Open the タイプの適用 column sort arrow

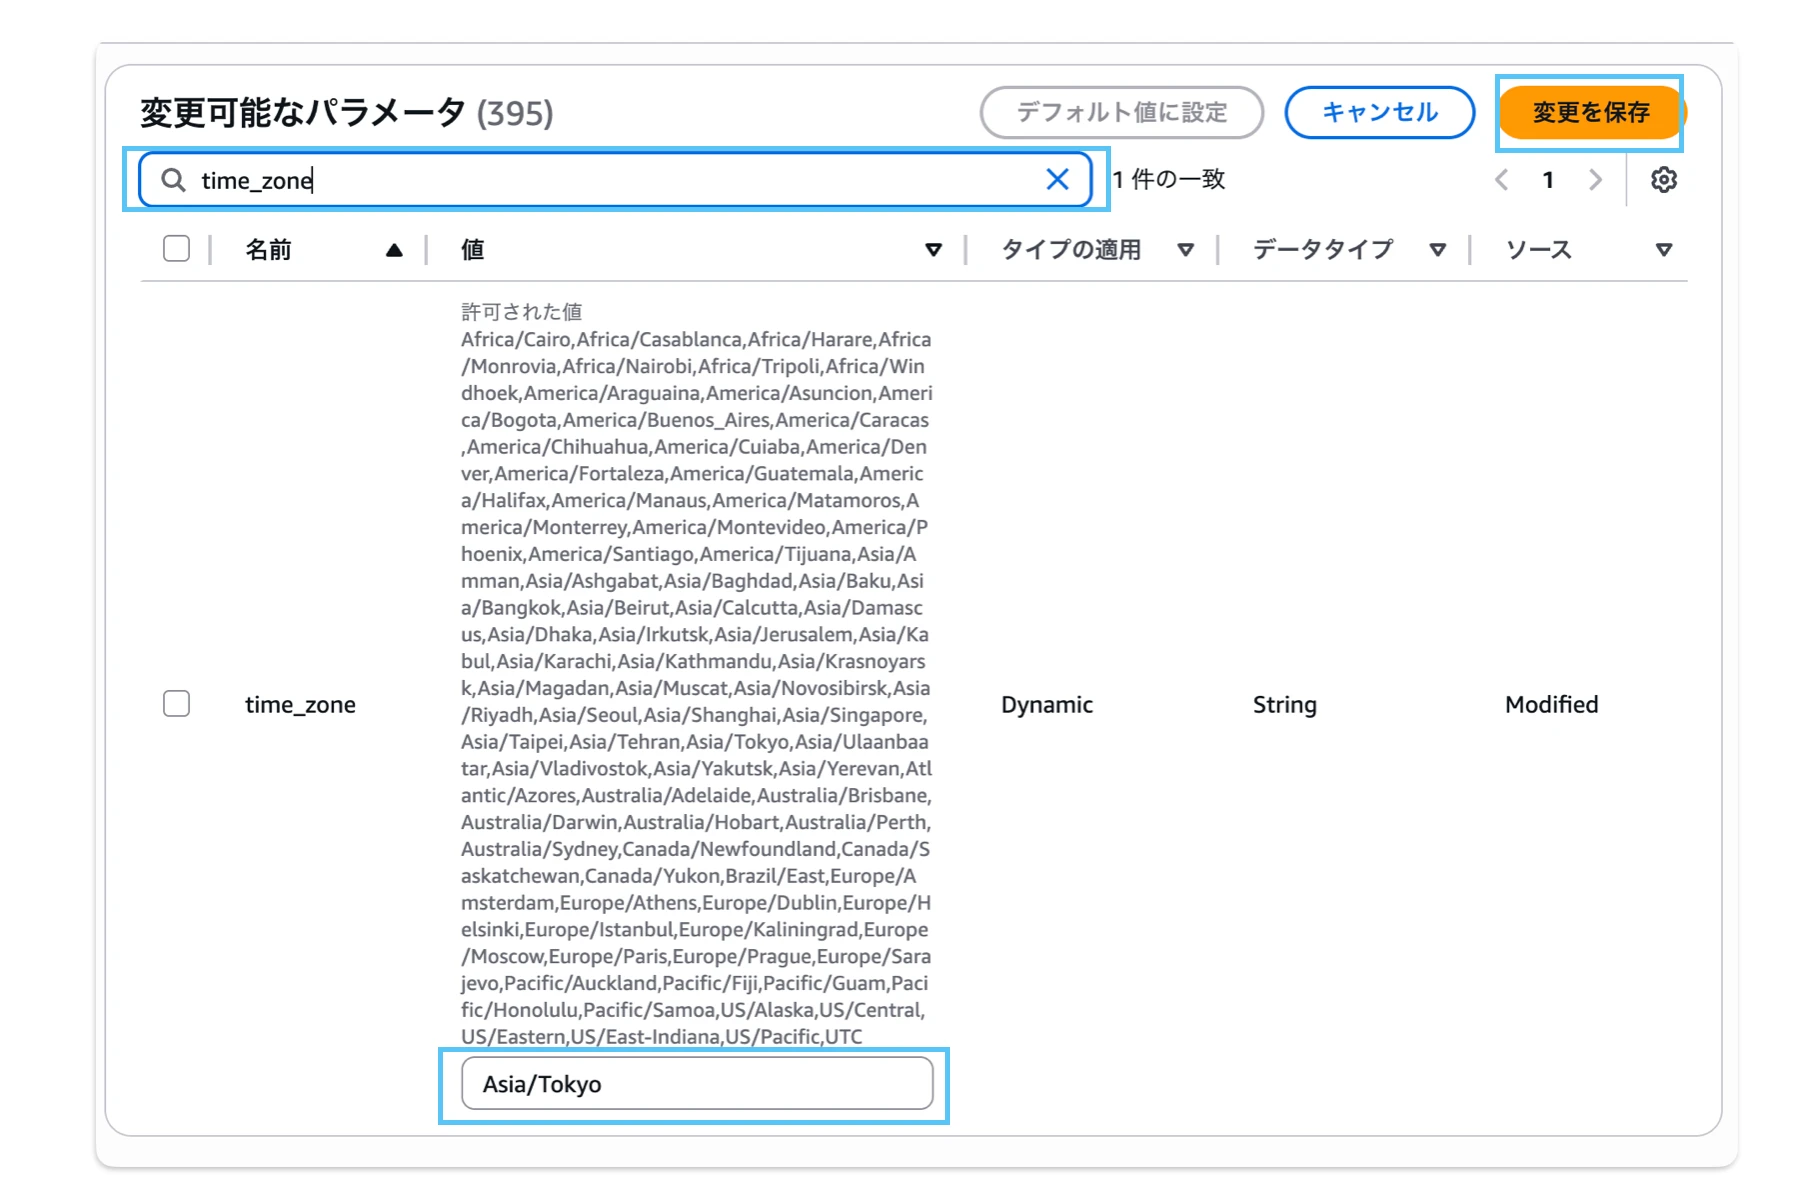[1185, 250]
